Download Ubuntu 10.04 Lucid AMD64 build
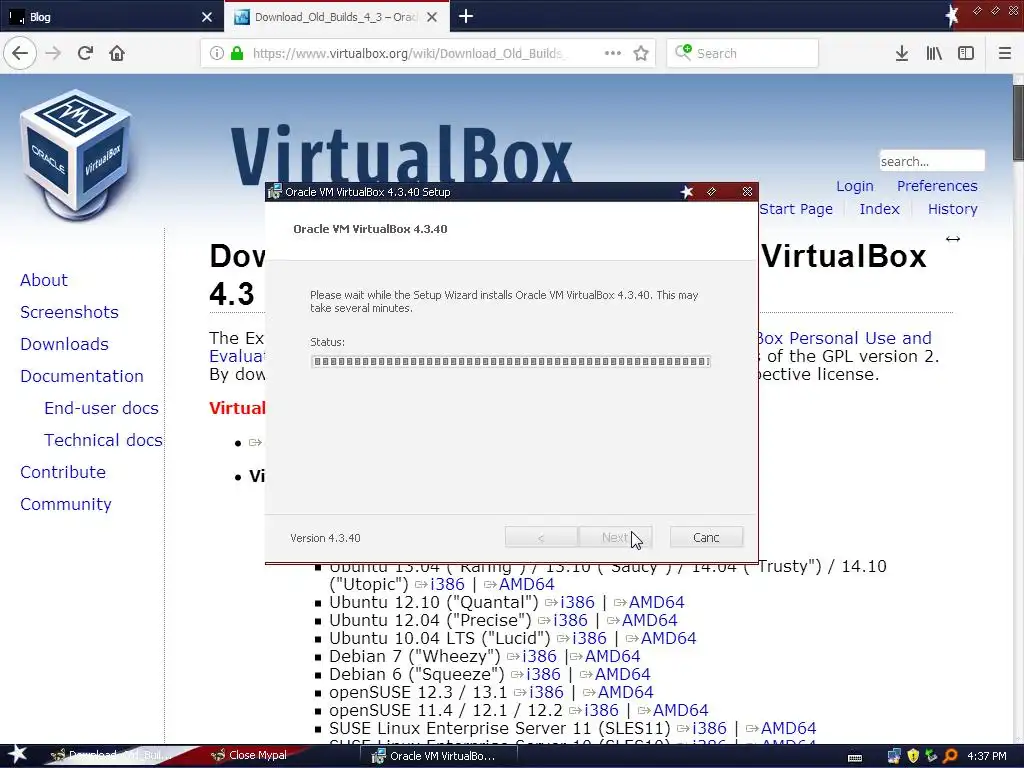The height and width of the screenshot is (768, 1024). pos(668,638)
